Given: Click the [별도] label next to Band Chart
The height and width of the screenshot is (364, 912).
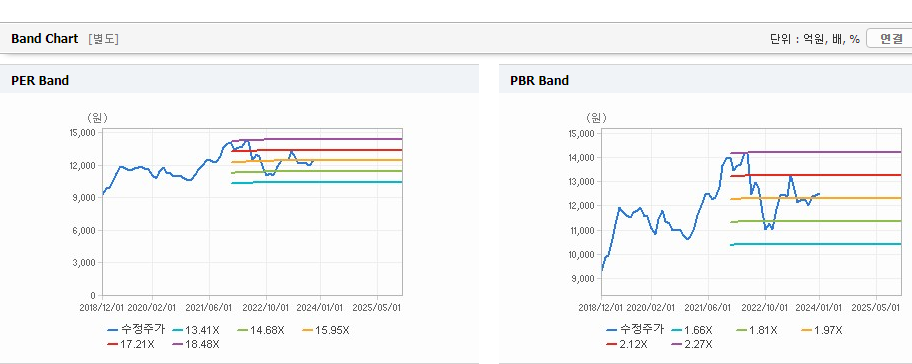Looking at the screenshot, I should pos(104,39).
